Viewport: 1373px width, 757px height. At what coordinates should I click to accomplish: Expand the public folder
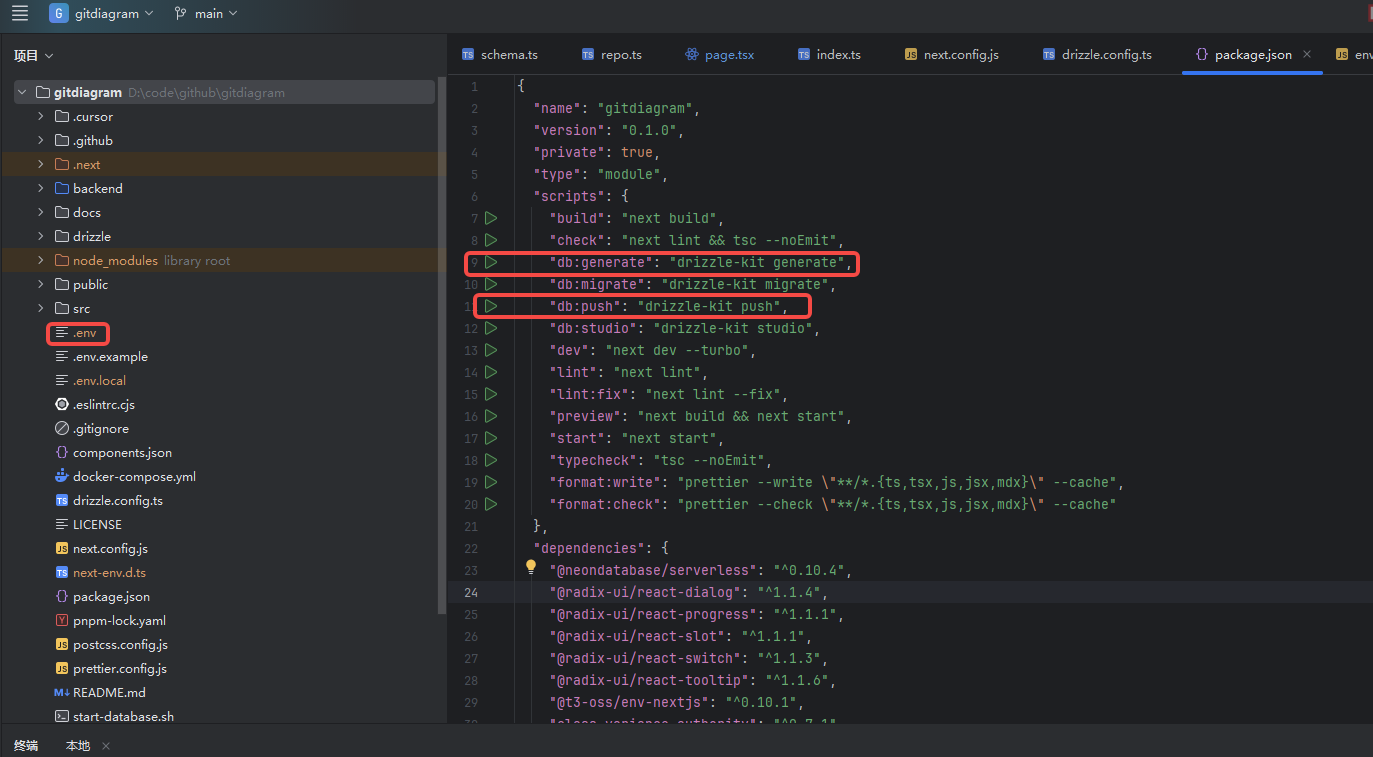tap(41, 284)
